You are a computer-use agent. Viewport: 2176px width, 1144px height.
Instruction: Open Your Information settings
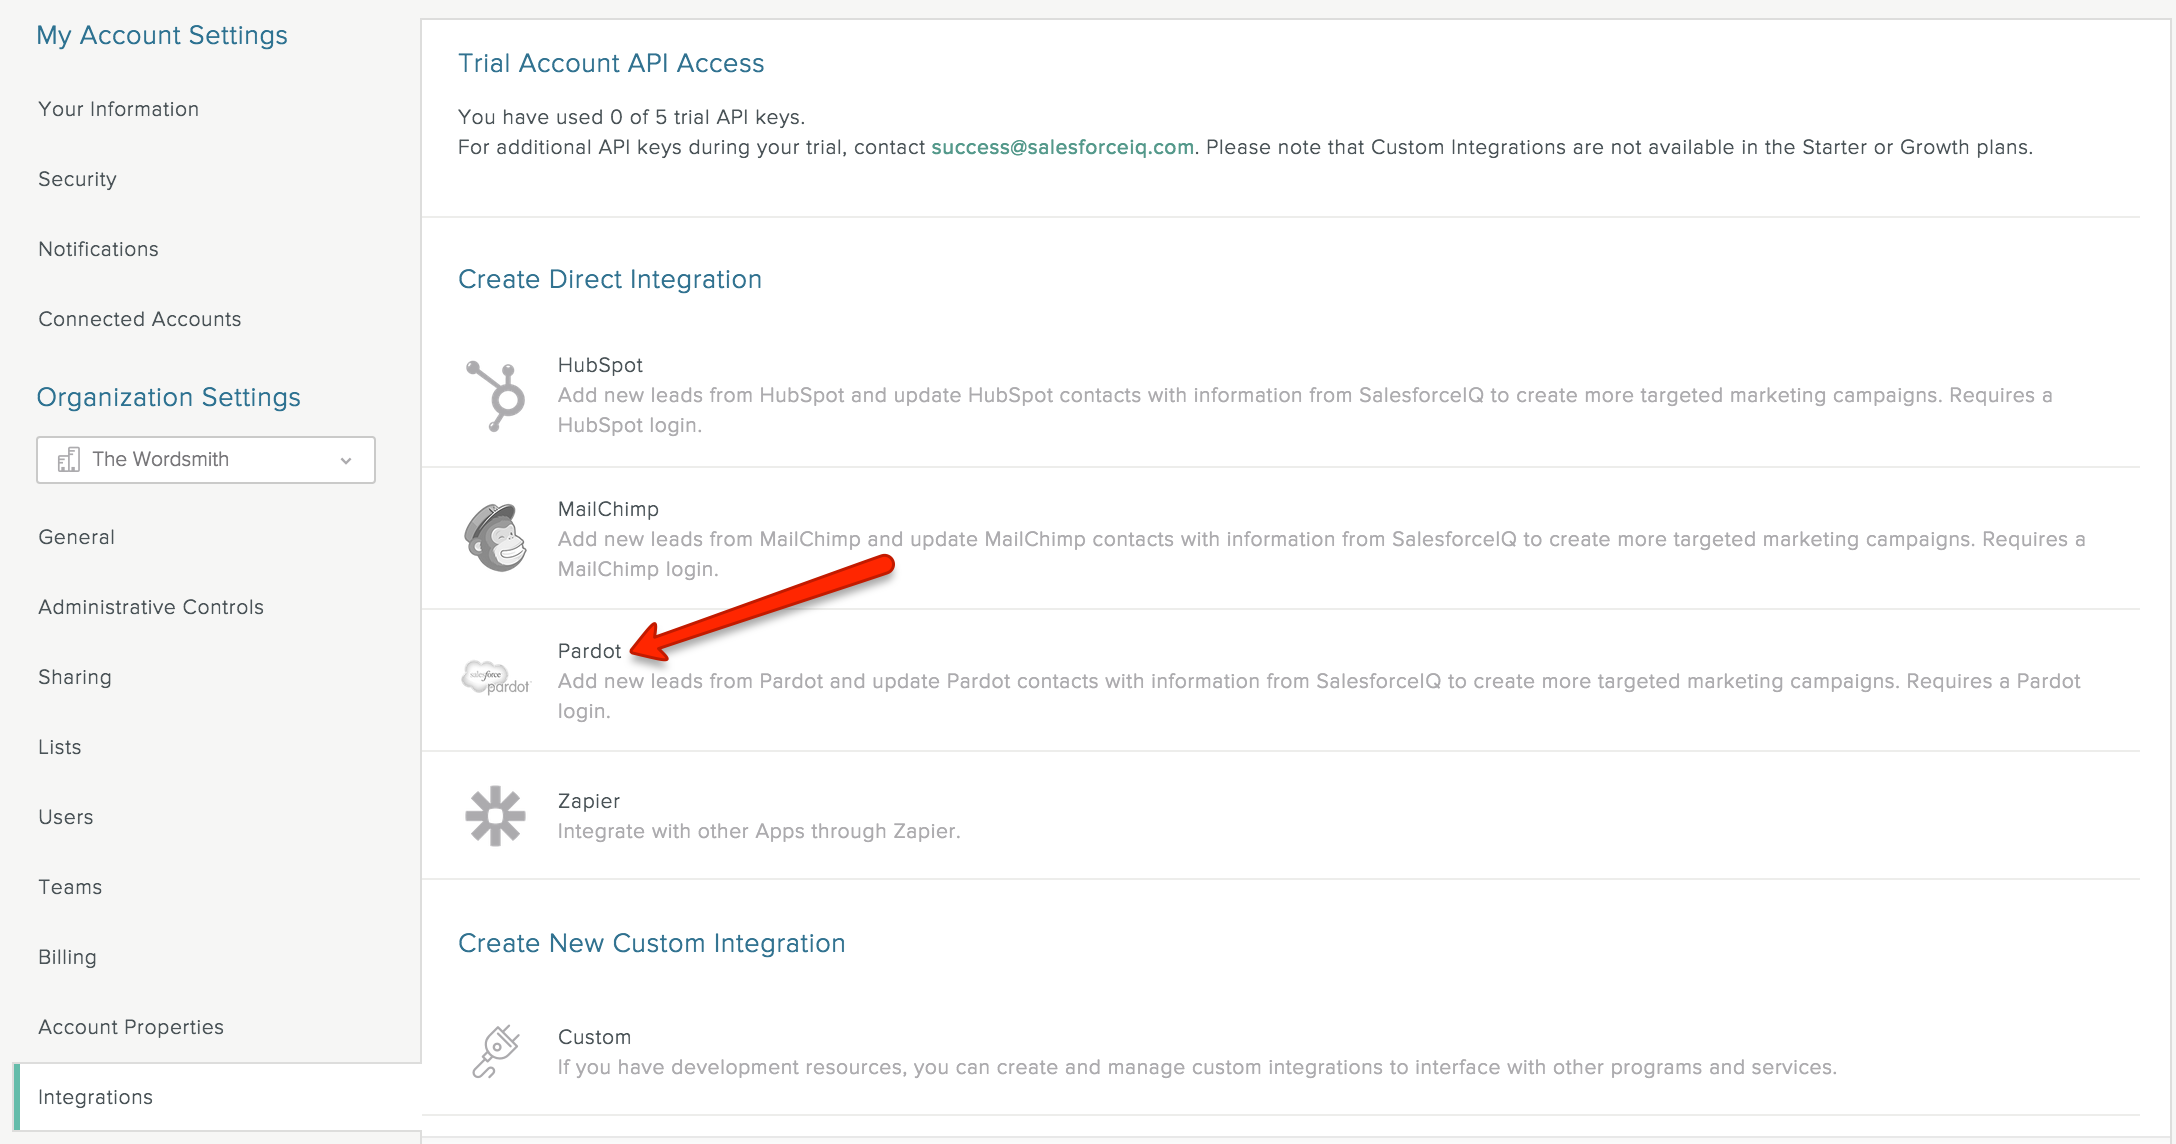(118, 109)
